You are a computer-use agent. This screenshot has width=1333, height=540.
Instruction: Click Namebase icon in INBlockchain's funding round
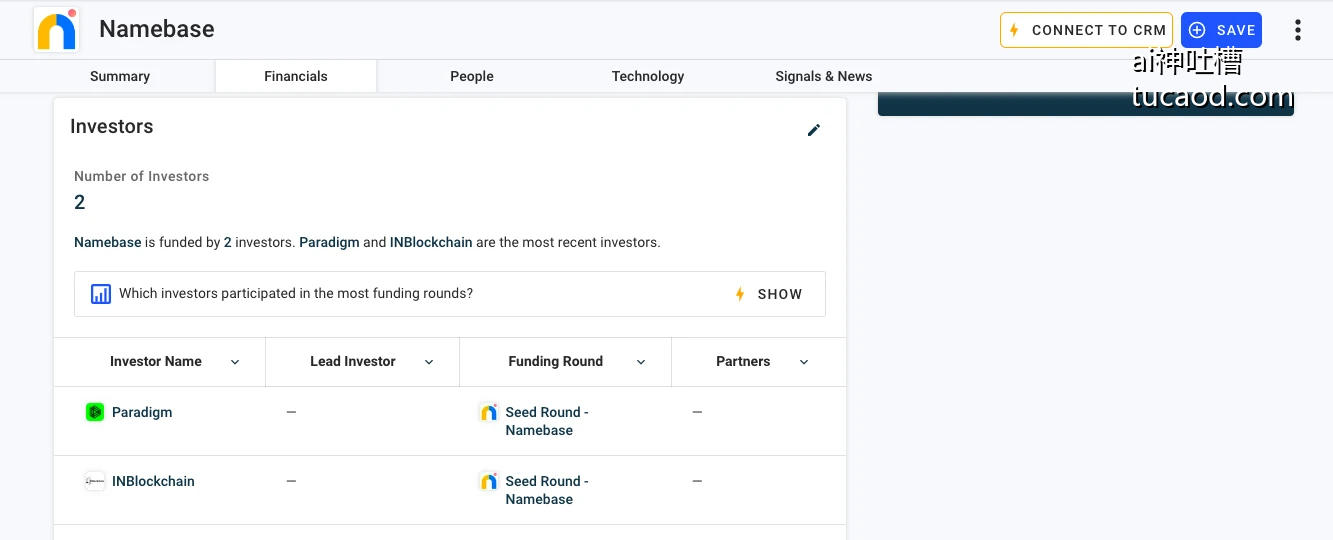[x=488, y=481]
